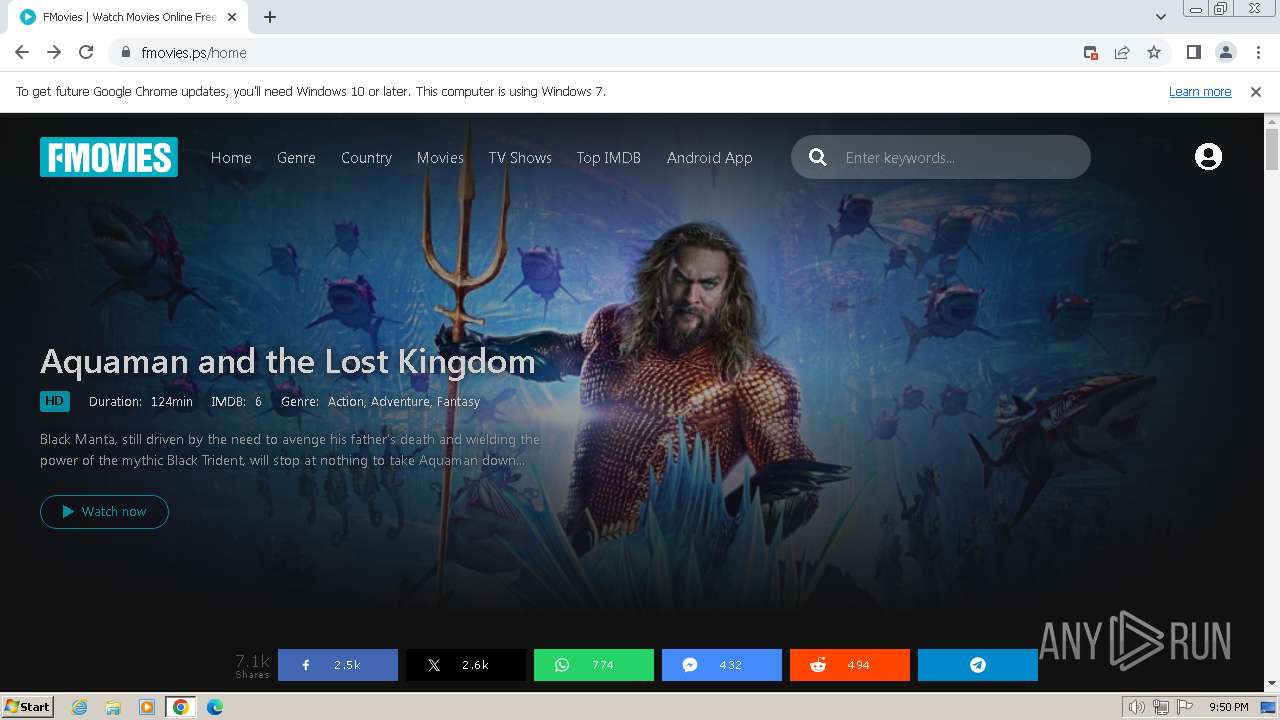The height and width of the screenshot is (720, 1280).
Task: Open Windows Media Player from taskbar
Action: [146, 707]
